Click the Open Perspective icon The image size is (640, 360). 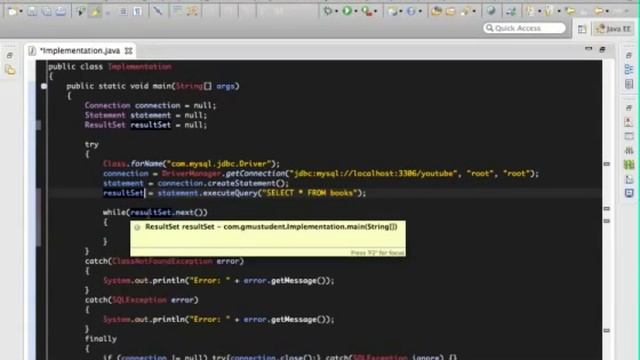582,29
